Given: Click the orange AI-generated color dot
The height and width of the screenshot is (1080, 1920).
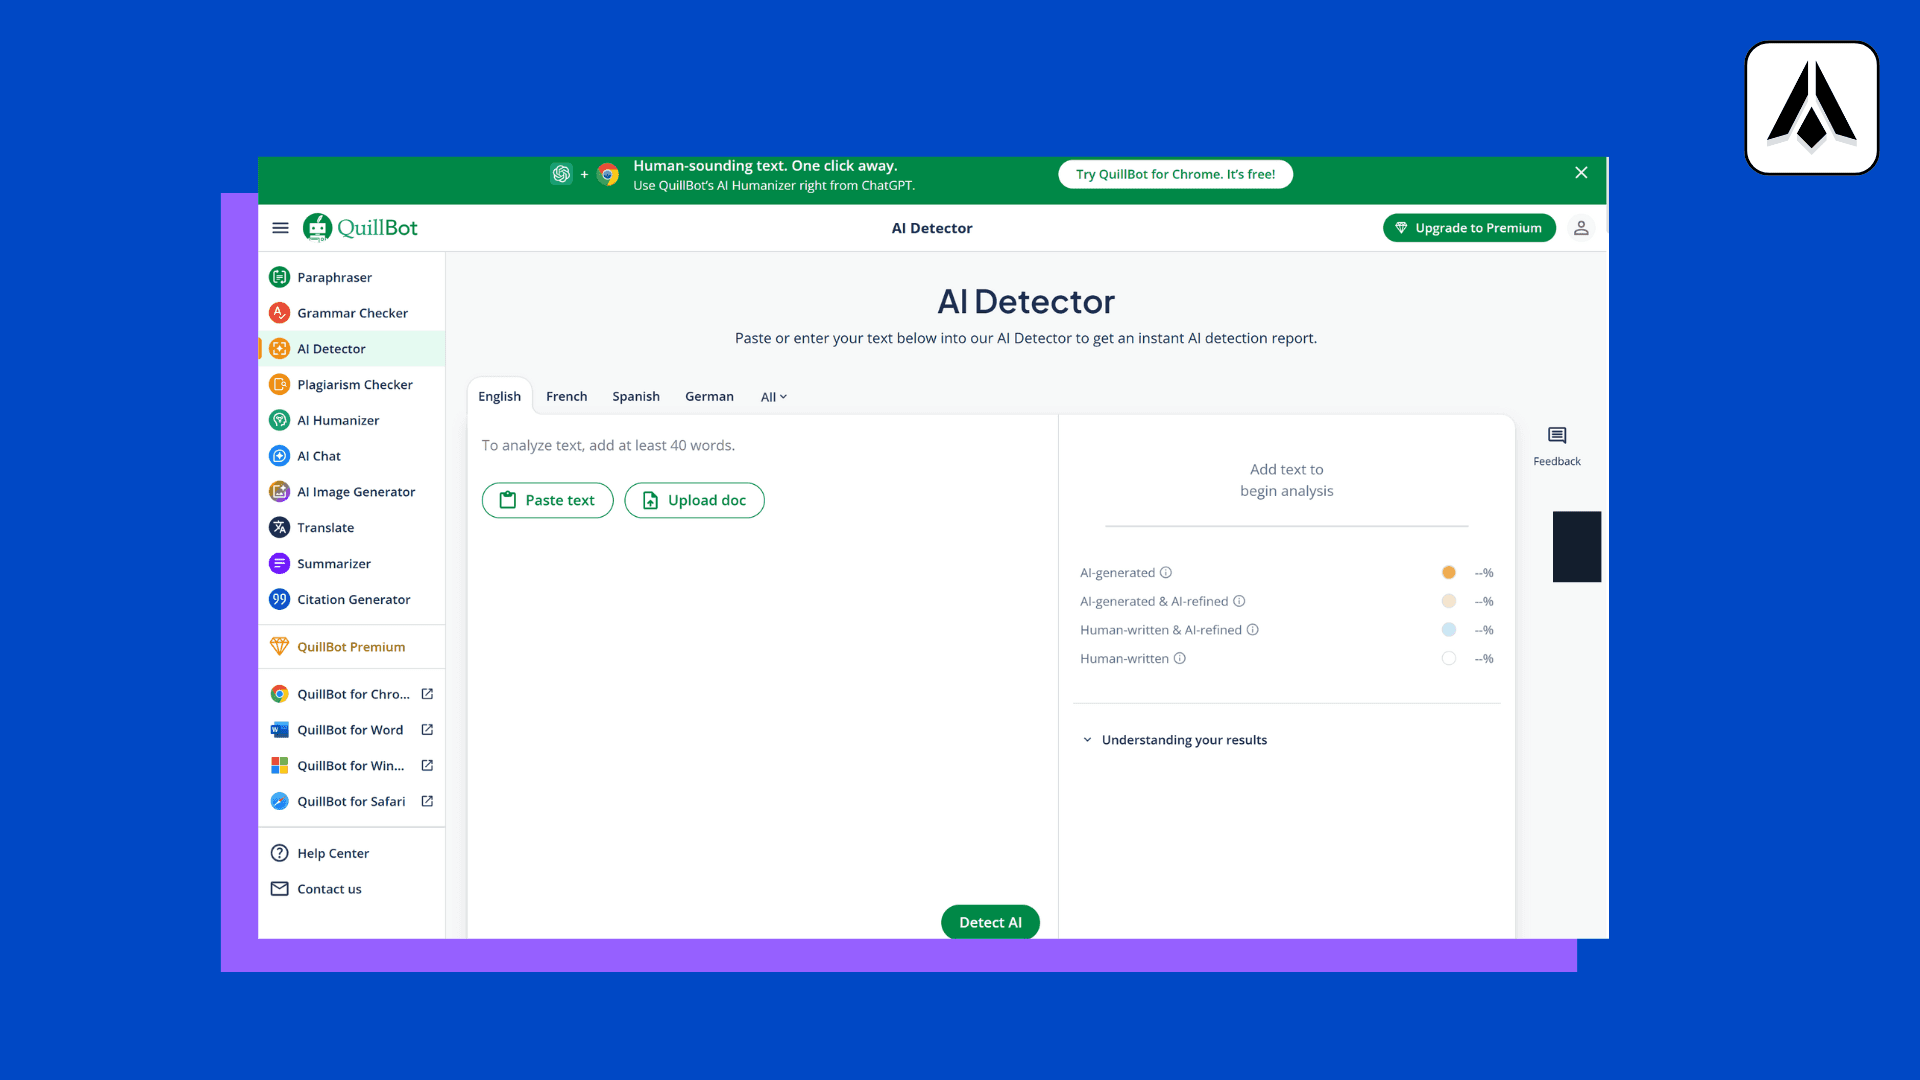Looking at the screenshot, I should (x=1448, y=573).
